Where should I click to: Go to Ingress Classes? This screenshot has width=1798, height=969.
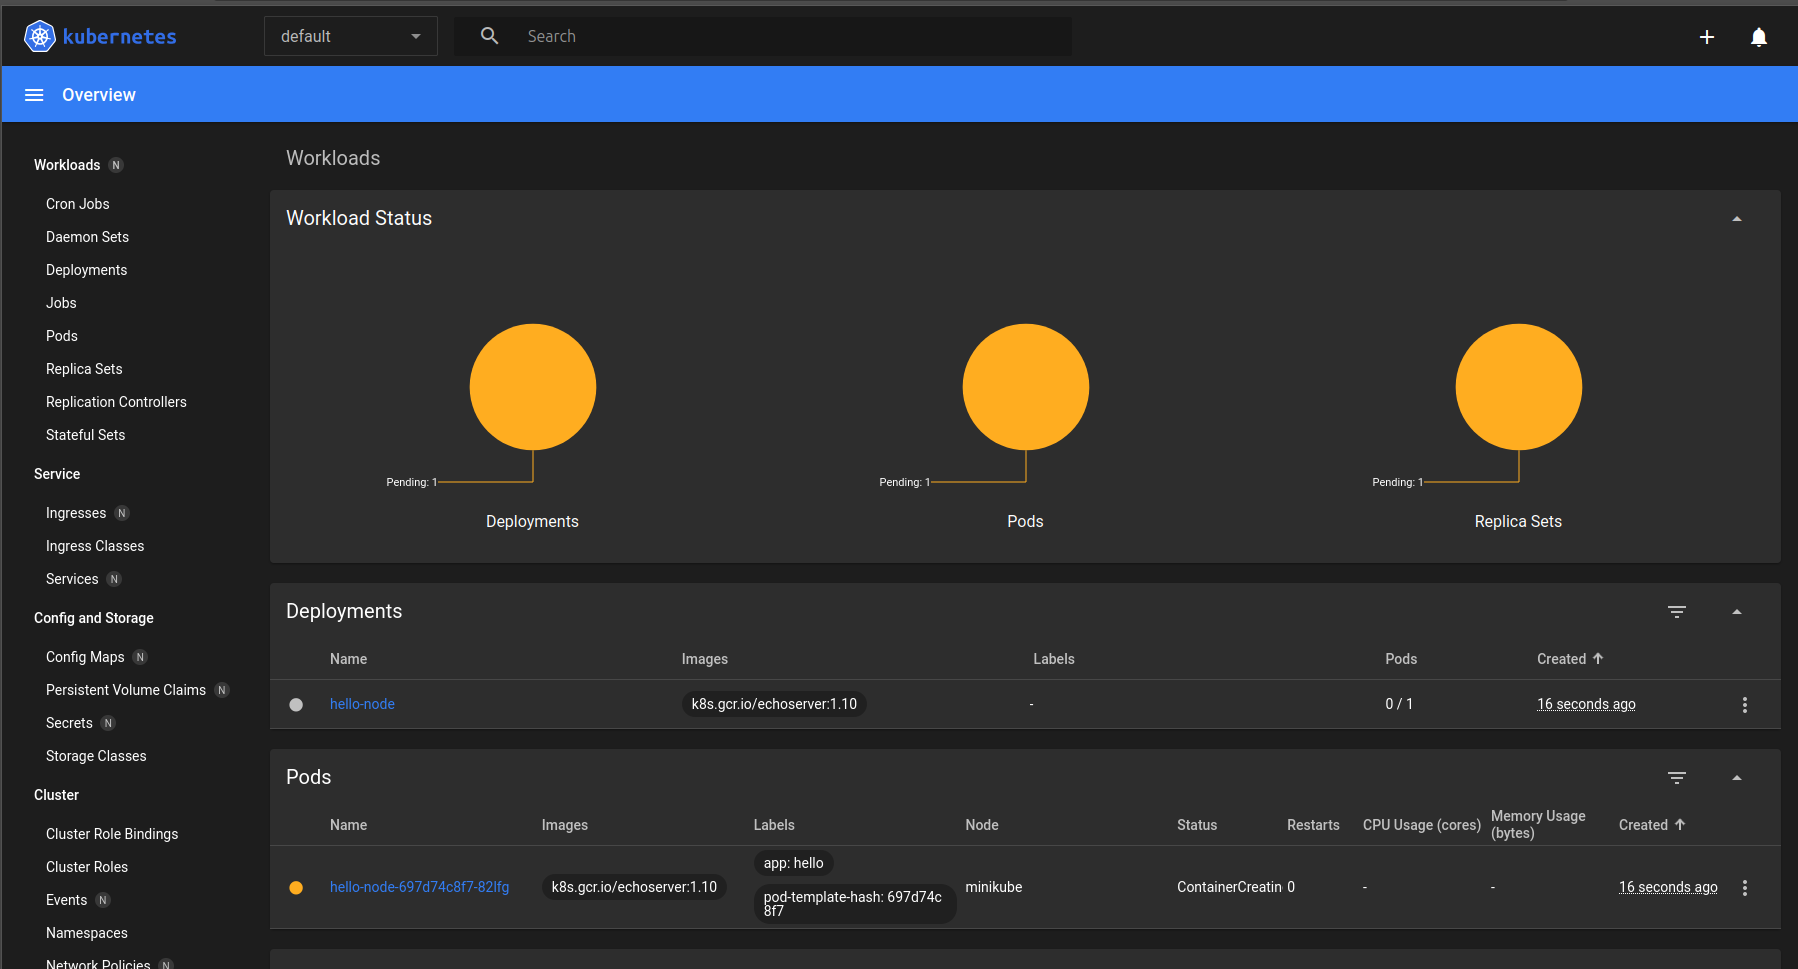click(95, 546)
